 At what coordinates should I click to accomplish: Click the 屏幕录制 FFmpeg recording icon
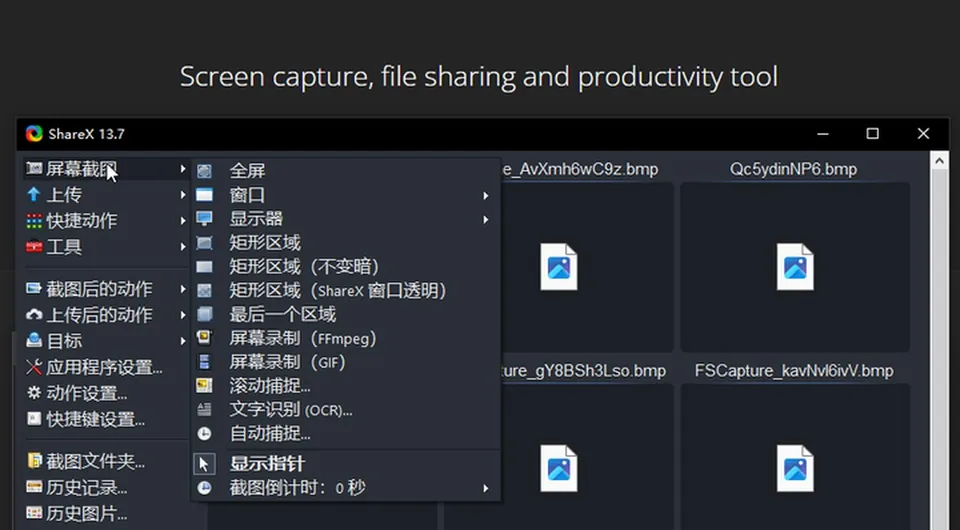coord(204,338)
